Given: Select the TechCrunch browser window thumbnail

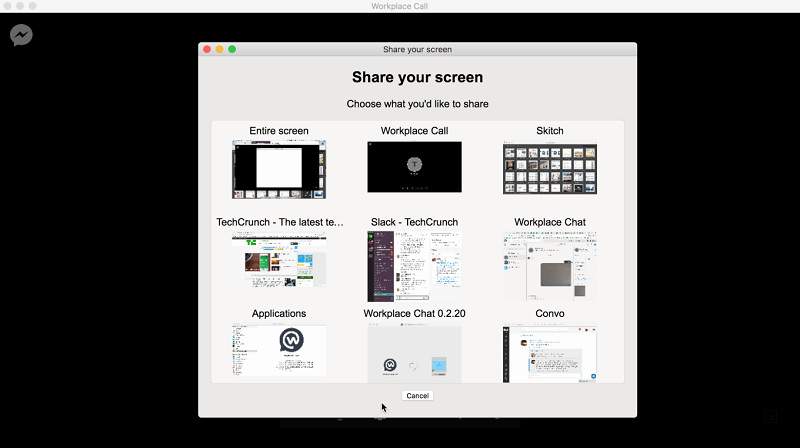Looking at the screenshot, I should [x=279, y=259].
